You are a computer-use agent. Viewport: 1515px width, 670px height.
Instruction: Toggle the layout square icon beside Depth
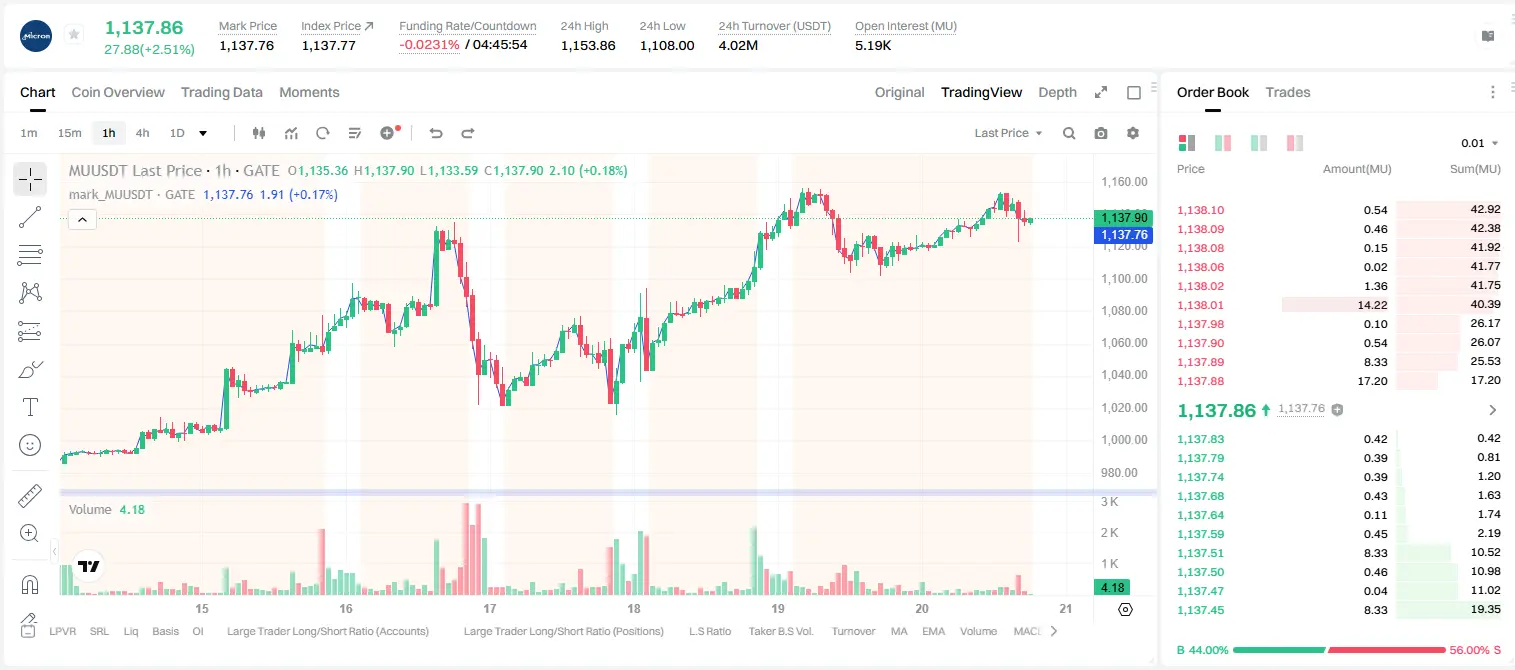click(1134, 92)
